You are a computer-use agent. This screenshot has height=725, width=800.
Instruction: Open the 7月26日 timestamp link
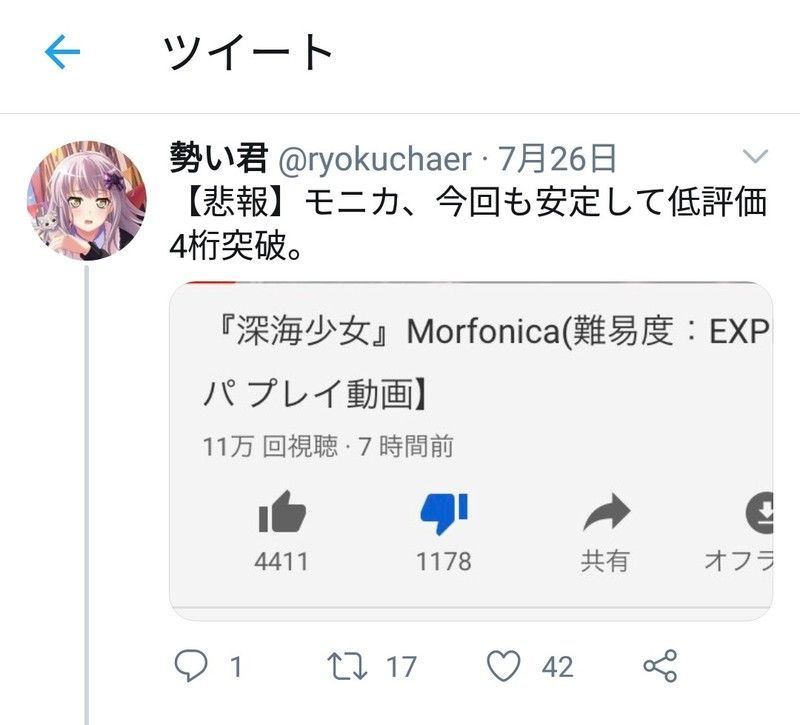(x=557, y=158)
